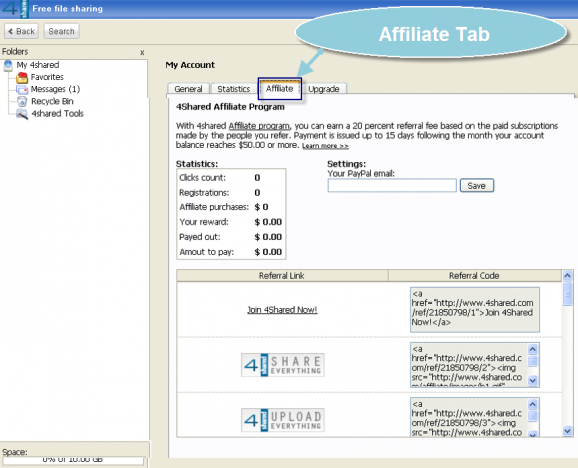Select My 4shared in folder tree
Viewport: 578px width, 468px height.
(x=38, y=65)
